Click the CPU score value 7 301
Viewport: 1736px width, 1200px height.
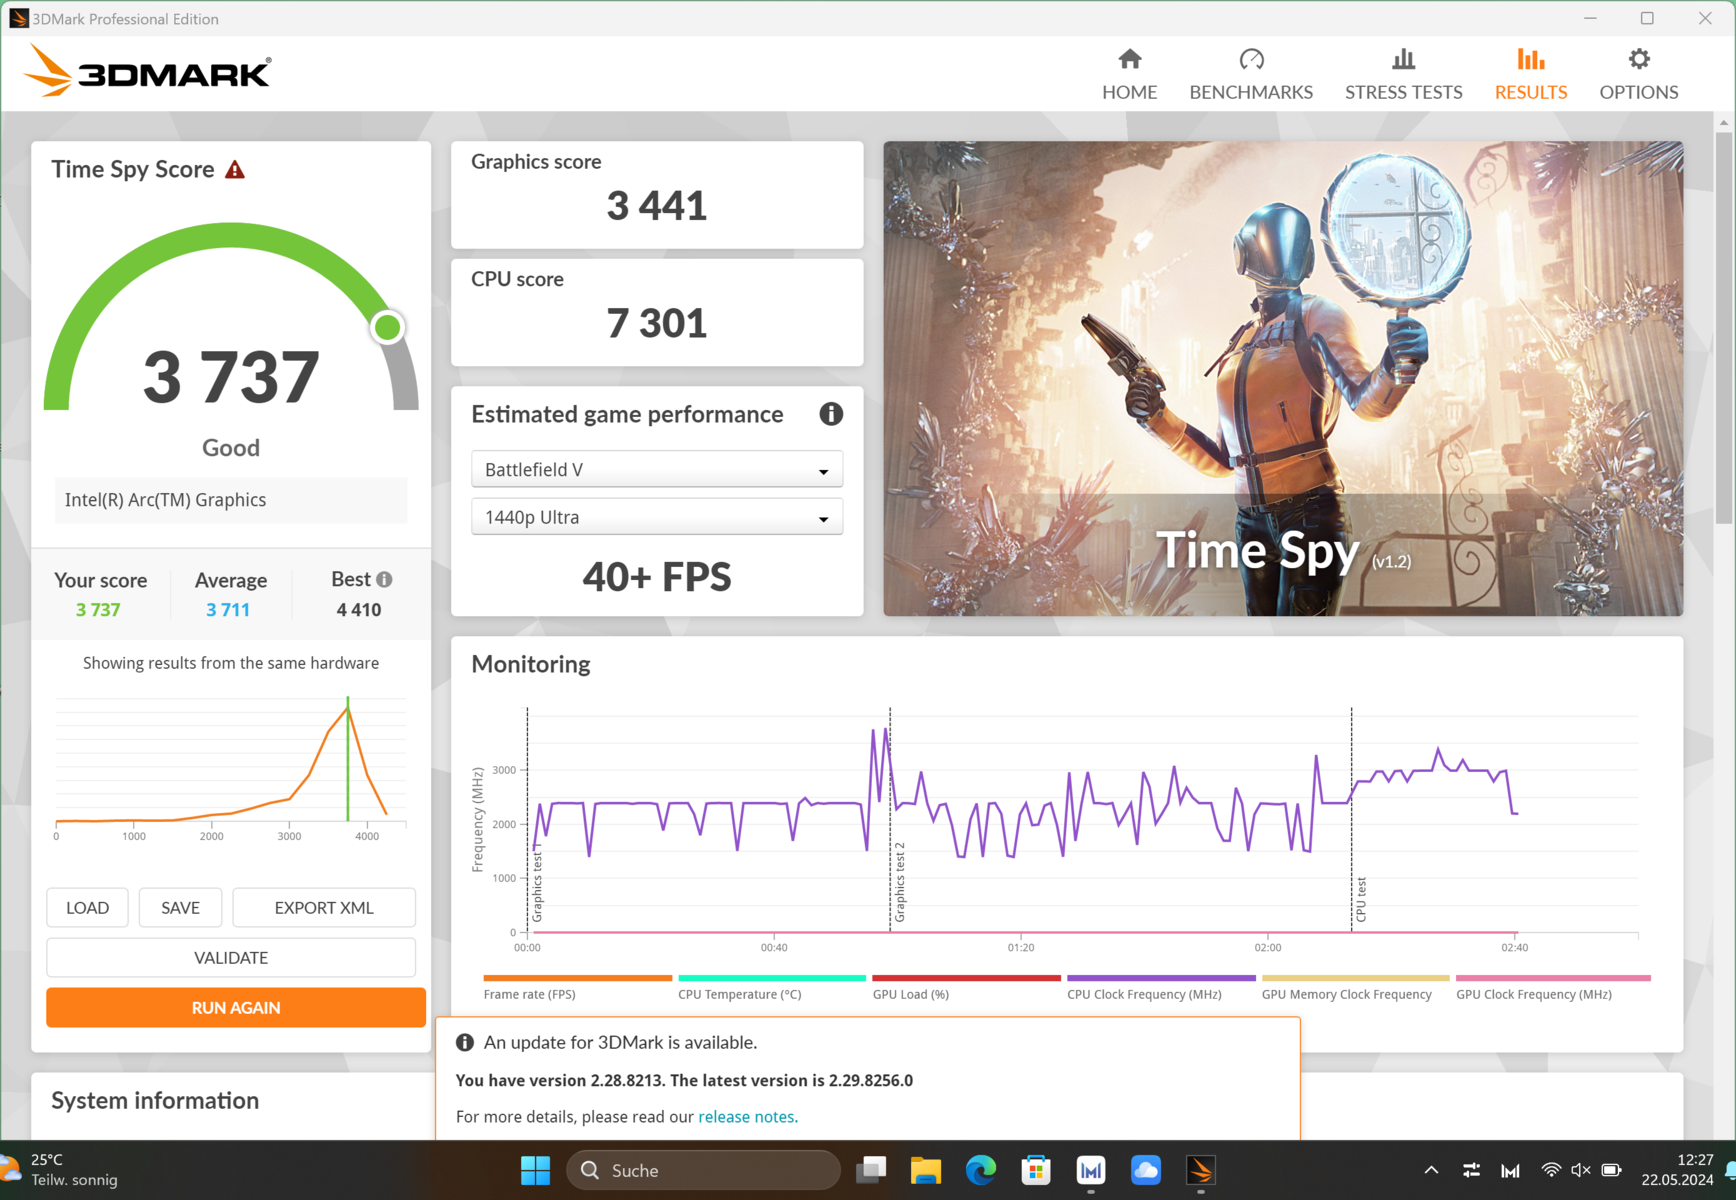pyautogui.click(x=657, y=324)
